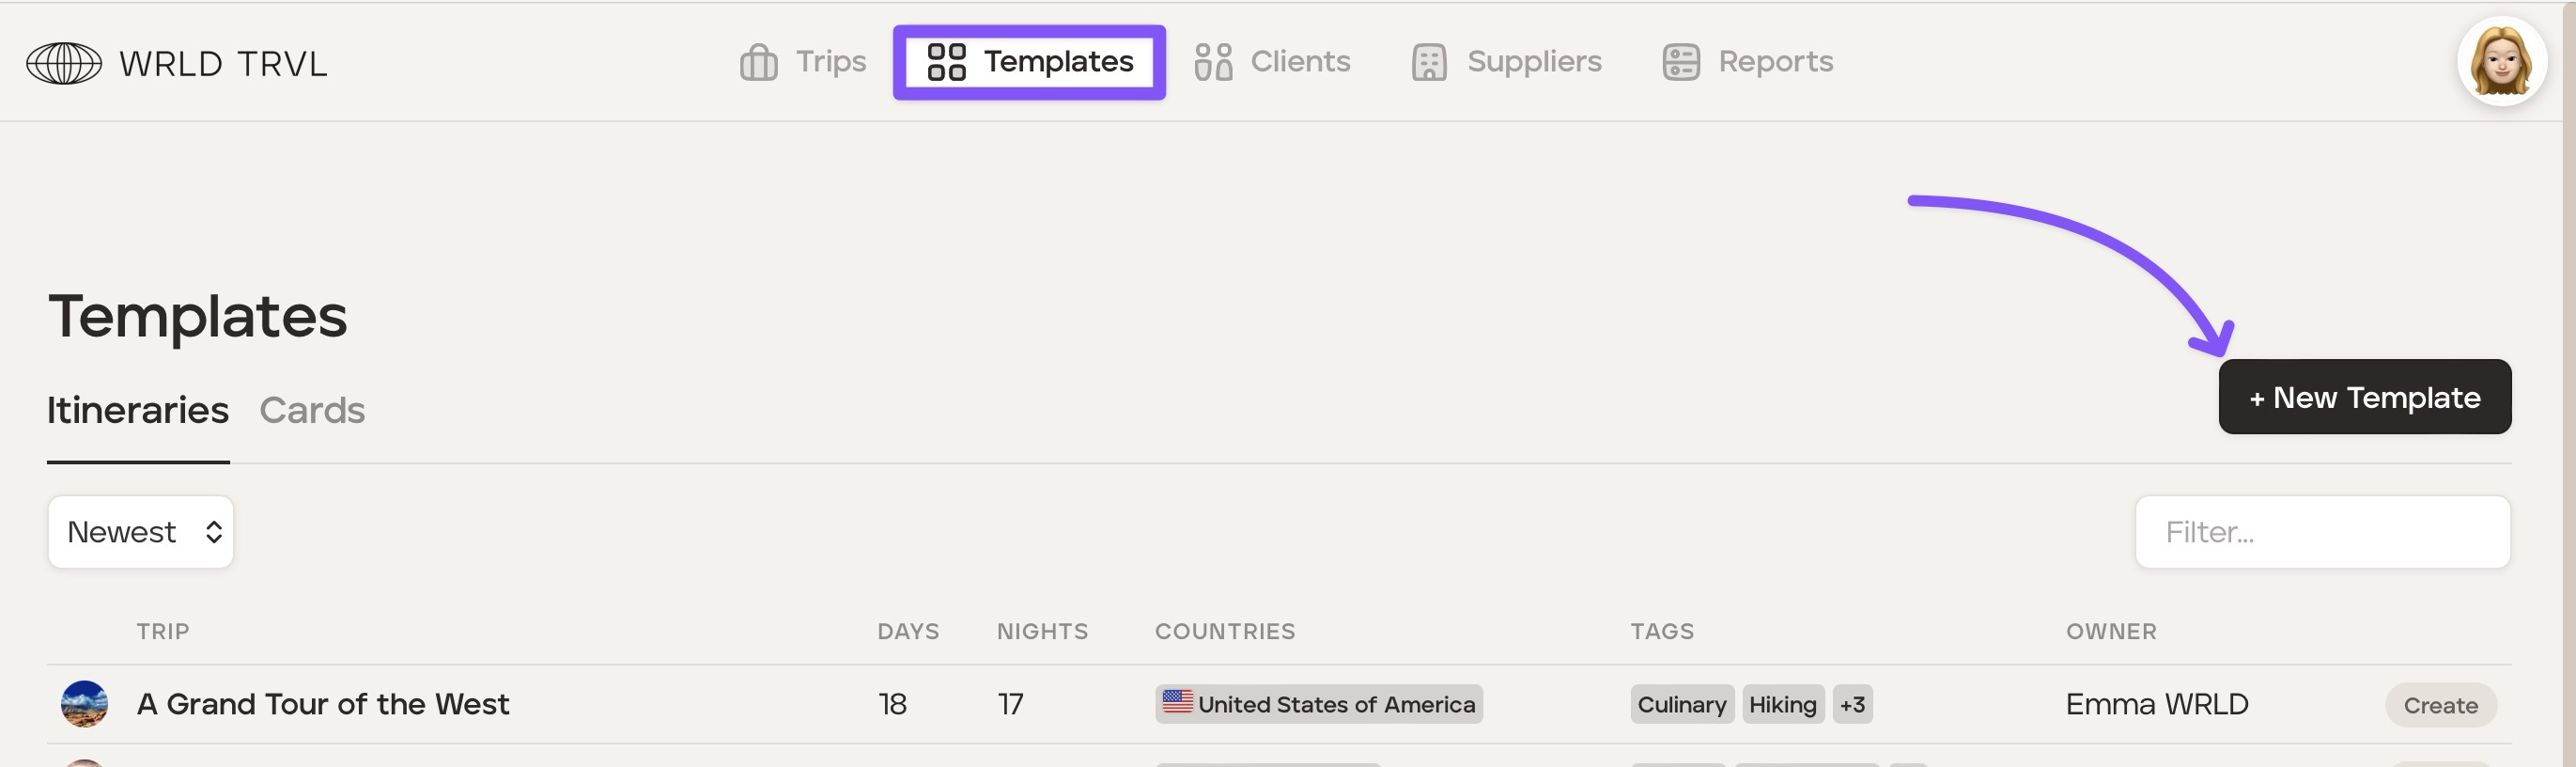Click the Templates grid icon
2576x767 pixels.
945,62
